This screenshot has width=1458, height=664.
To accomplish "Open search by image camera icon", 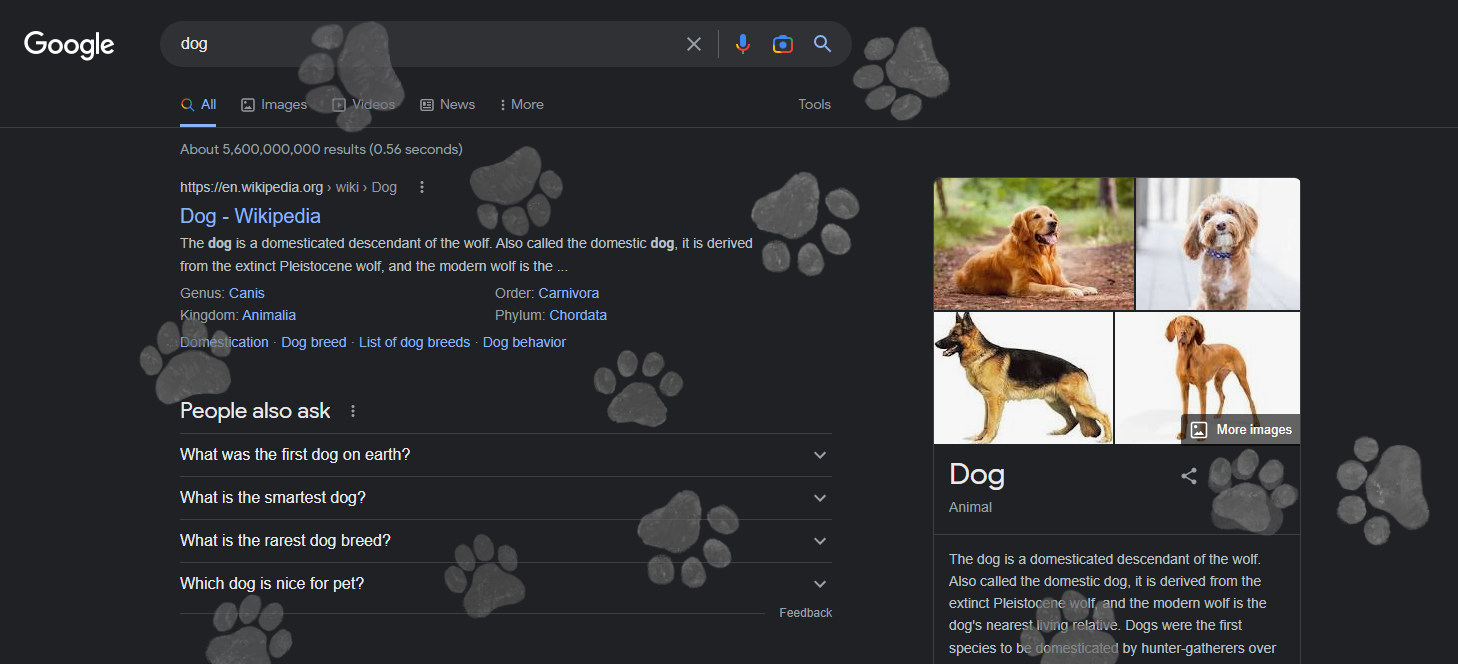I will pyautogui.click(x=783, y=44).
